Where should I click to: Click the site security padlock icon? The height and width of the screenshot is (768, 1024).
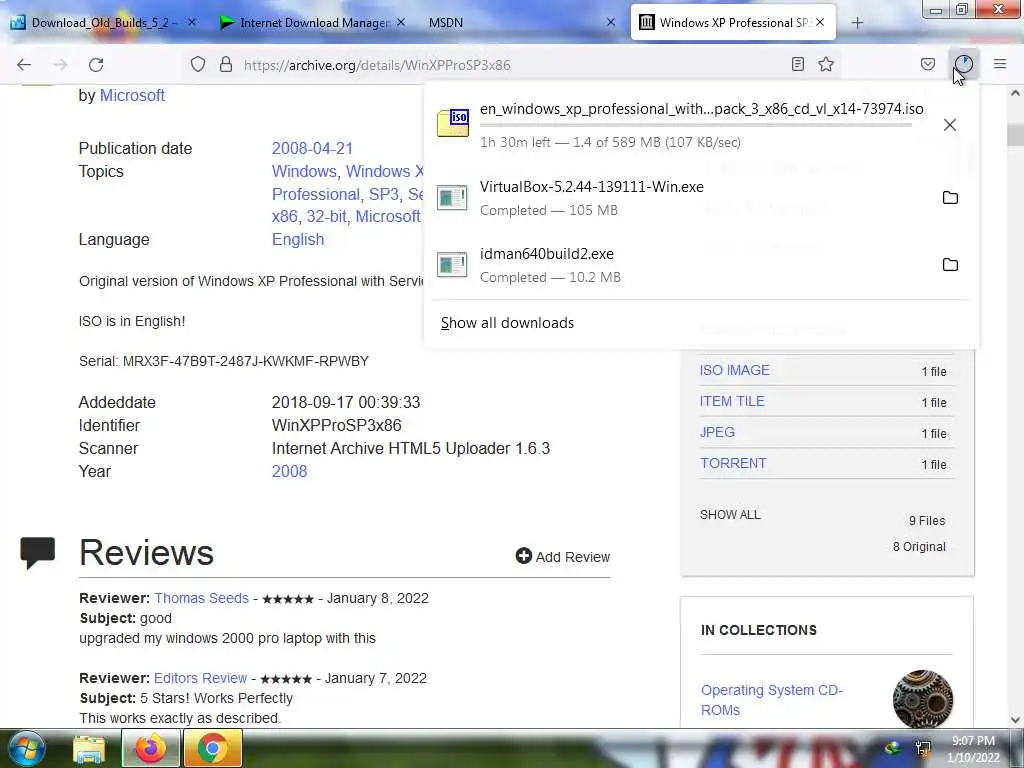pos(226,64)
